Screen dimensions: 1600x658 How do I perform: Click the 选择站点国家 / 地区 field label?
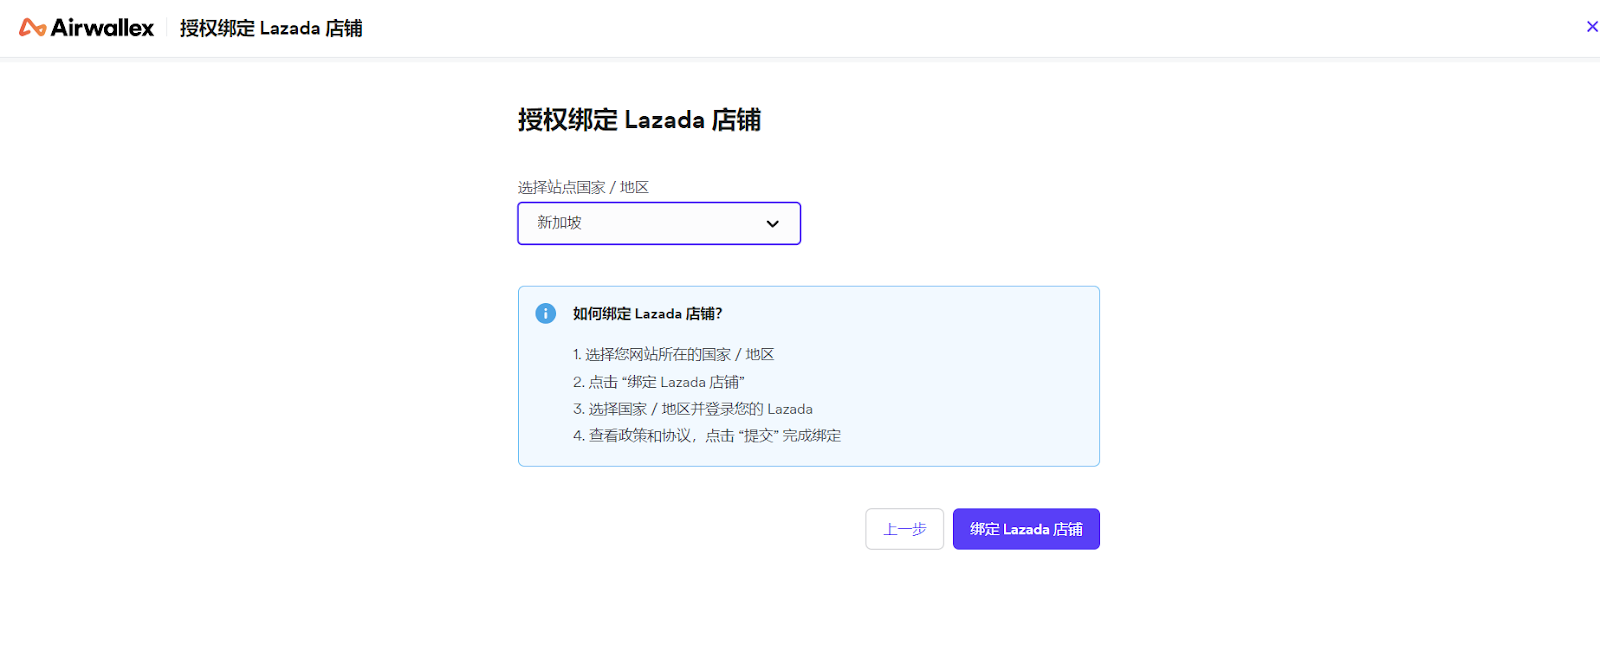pos(583,188)
